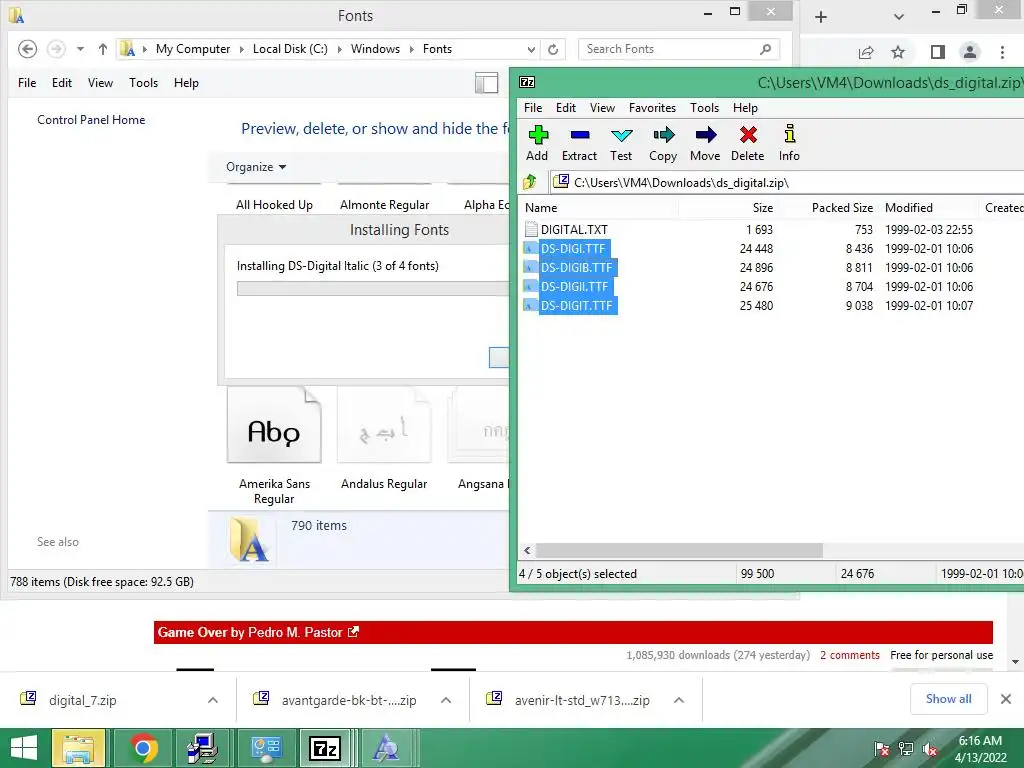Click the Search Fonts input field
Image resolution: width=1024 pixels, height=768 pixels.
(x=671, y=49)
